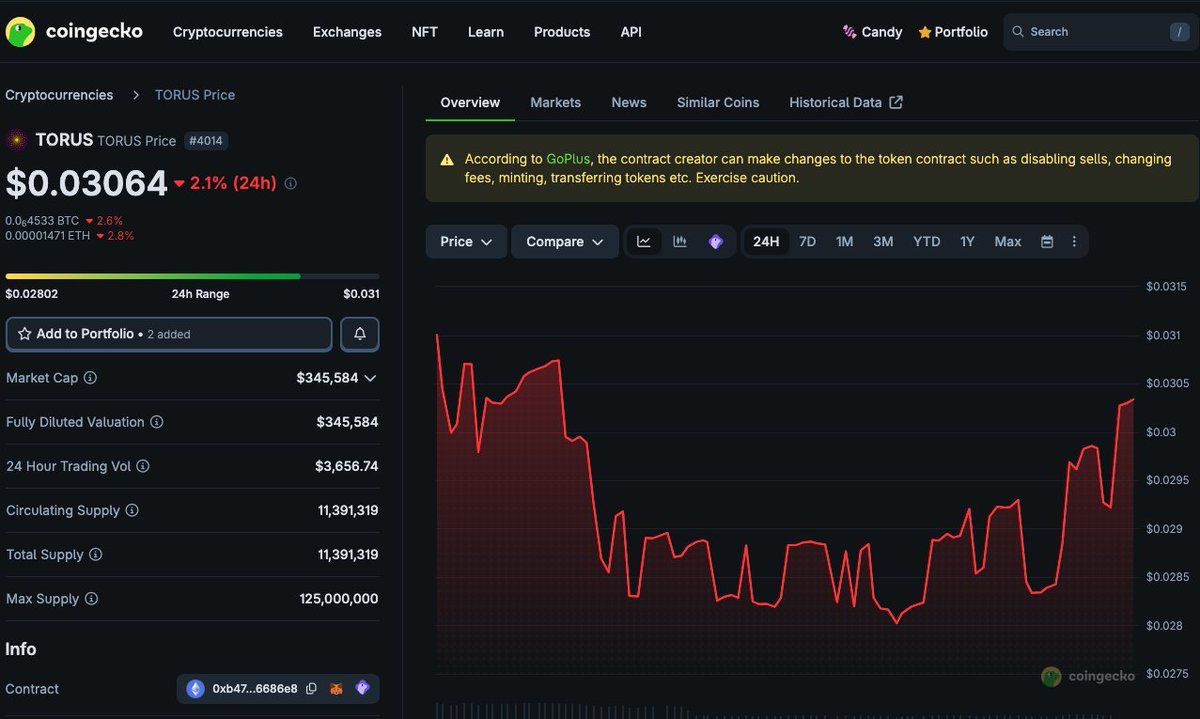
Task: Select the 1M chart range
Action: [844, 242]
